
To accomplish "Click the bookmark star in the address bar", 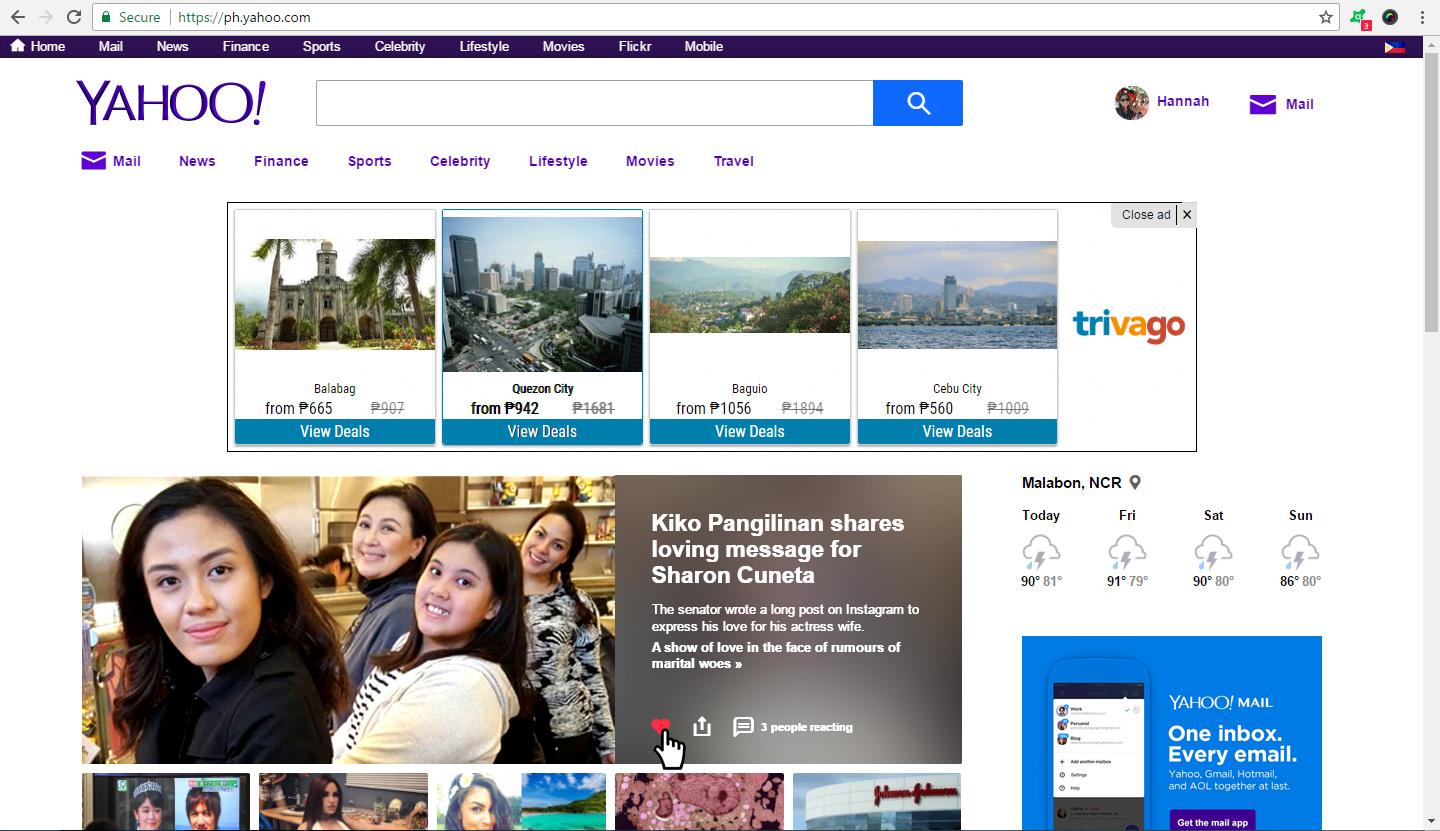I will point(1326,17).
